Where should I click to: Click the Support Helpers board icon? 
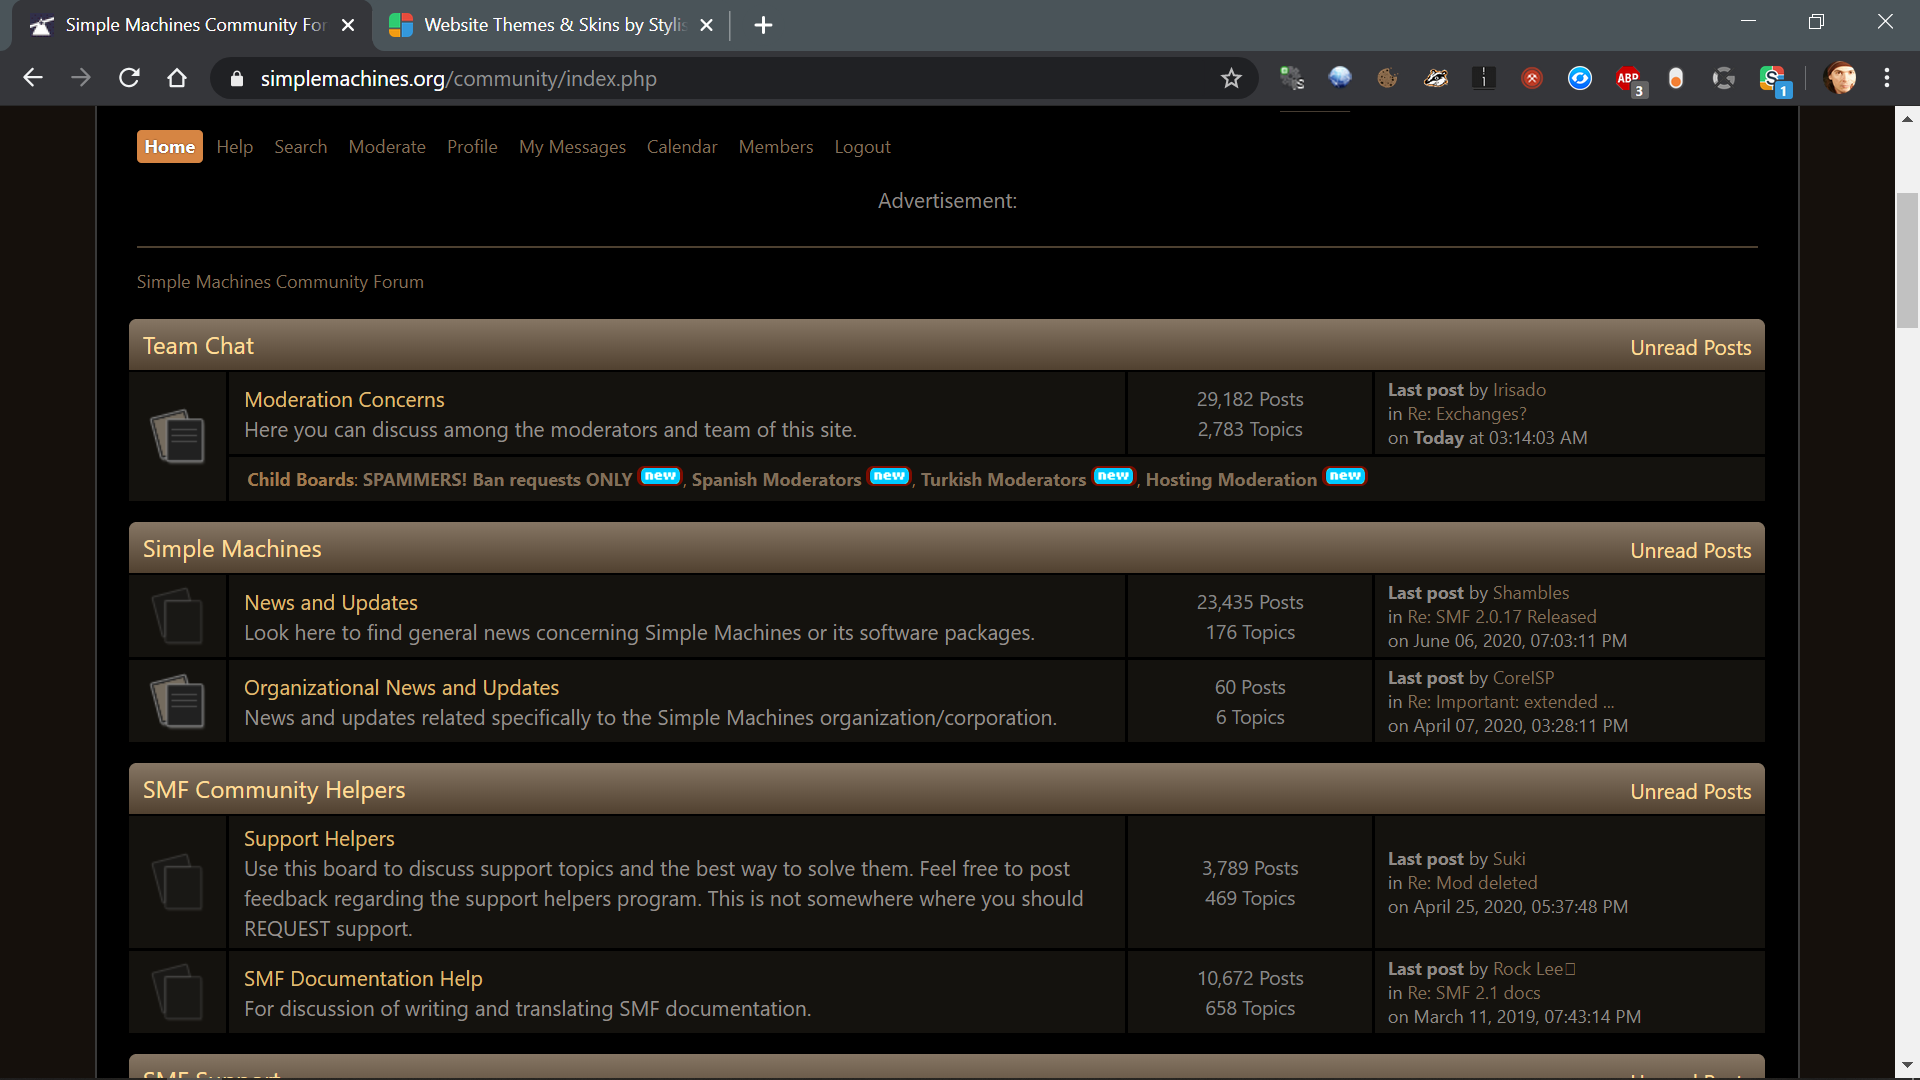point(178,882)
